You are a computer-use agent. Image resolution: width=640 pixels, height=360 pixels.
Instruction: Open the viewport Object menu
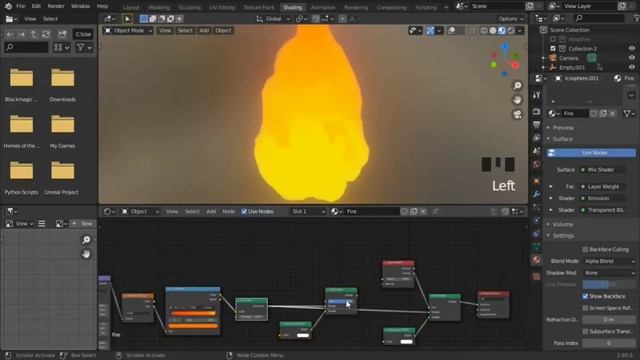pyautogui.click(x=223, y=31)
